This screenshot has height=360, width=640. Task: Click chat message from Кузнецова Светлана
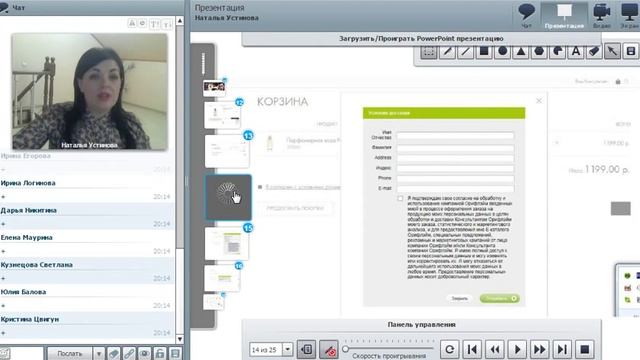(87, 271)
